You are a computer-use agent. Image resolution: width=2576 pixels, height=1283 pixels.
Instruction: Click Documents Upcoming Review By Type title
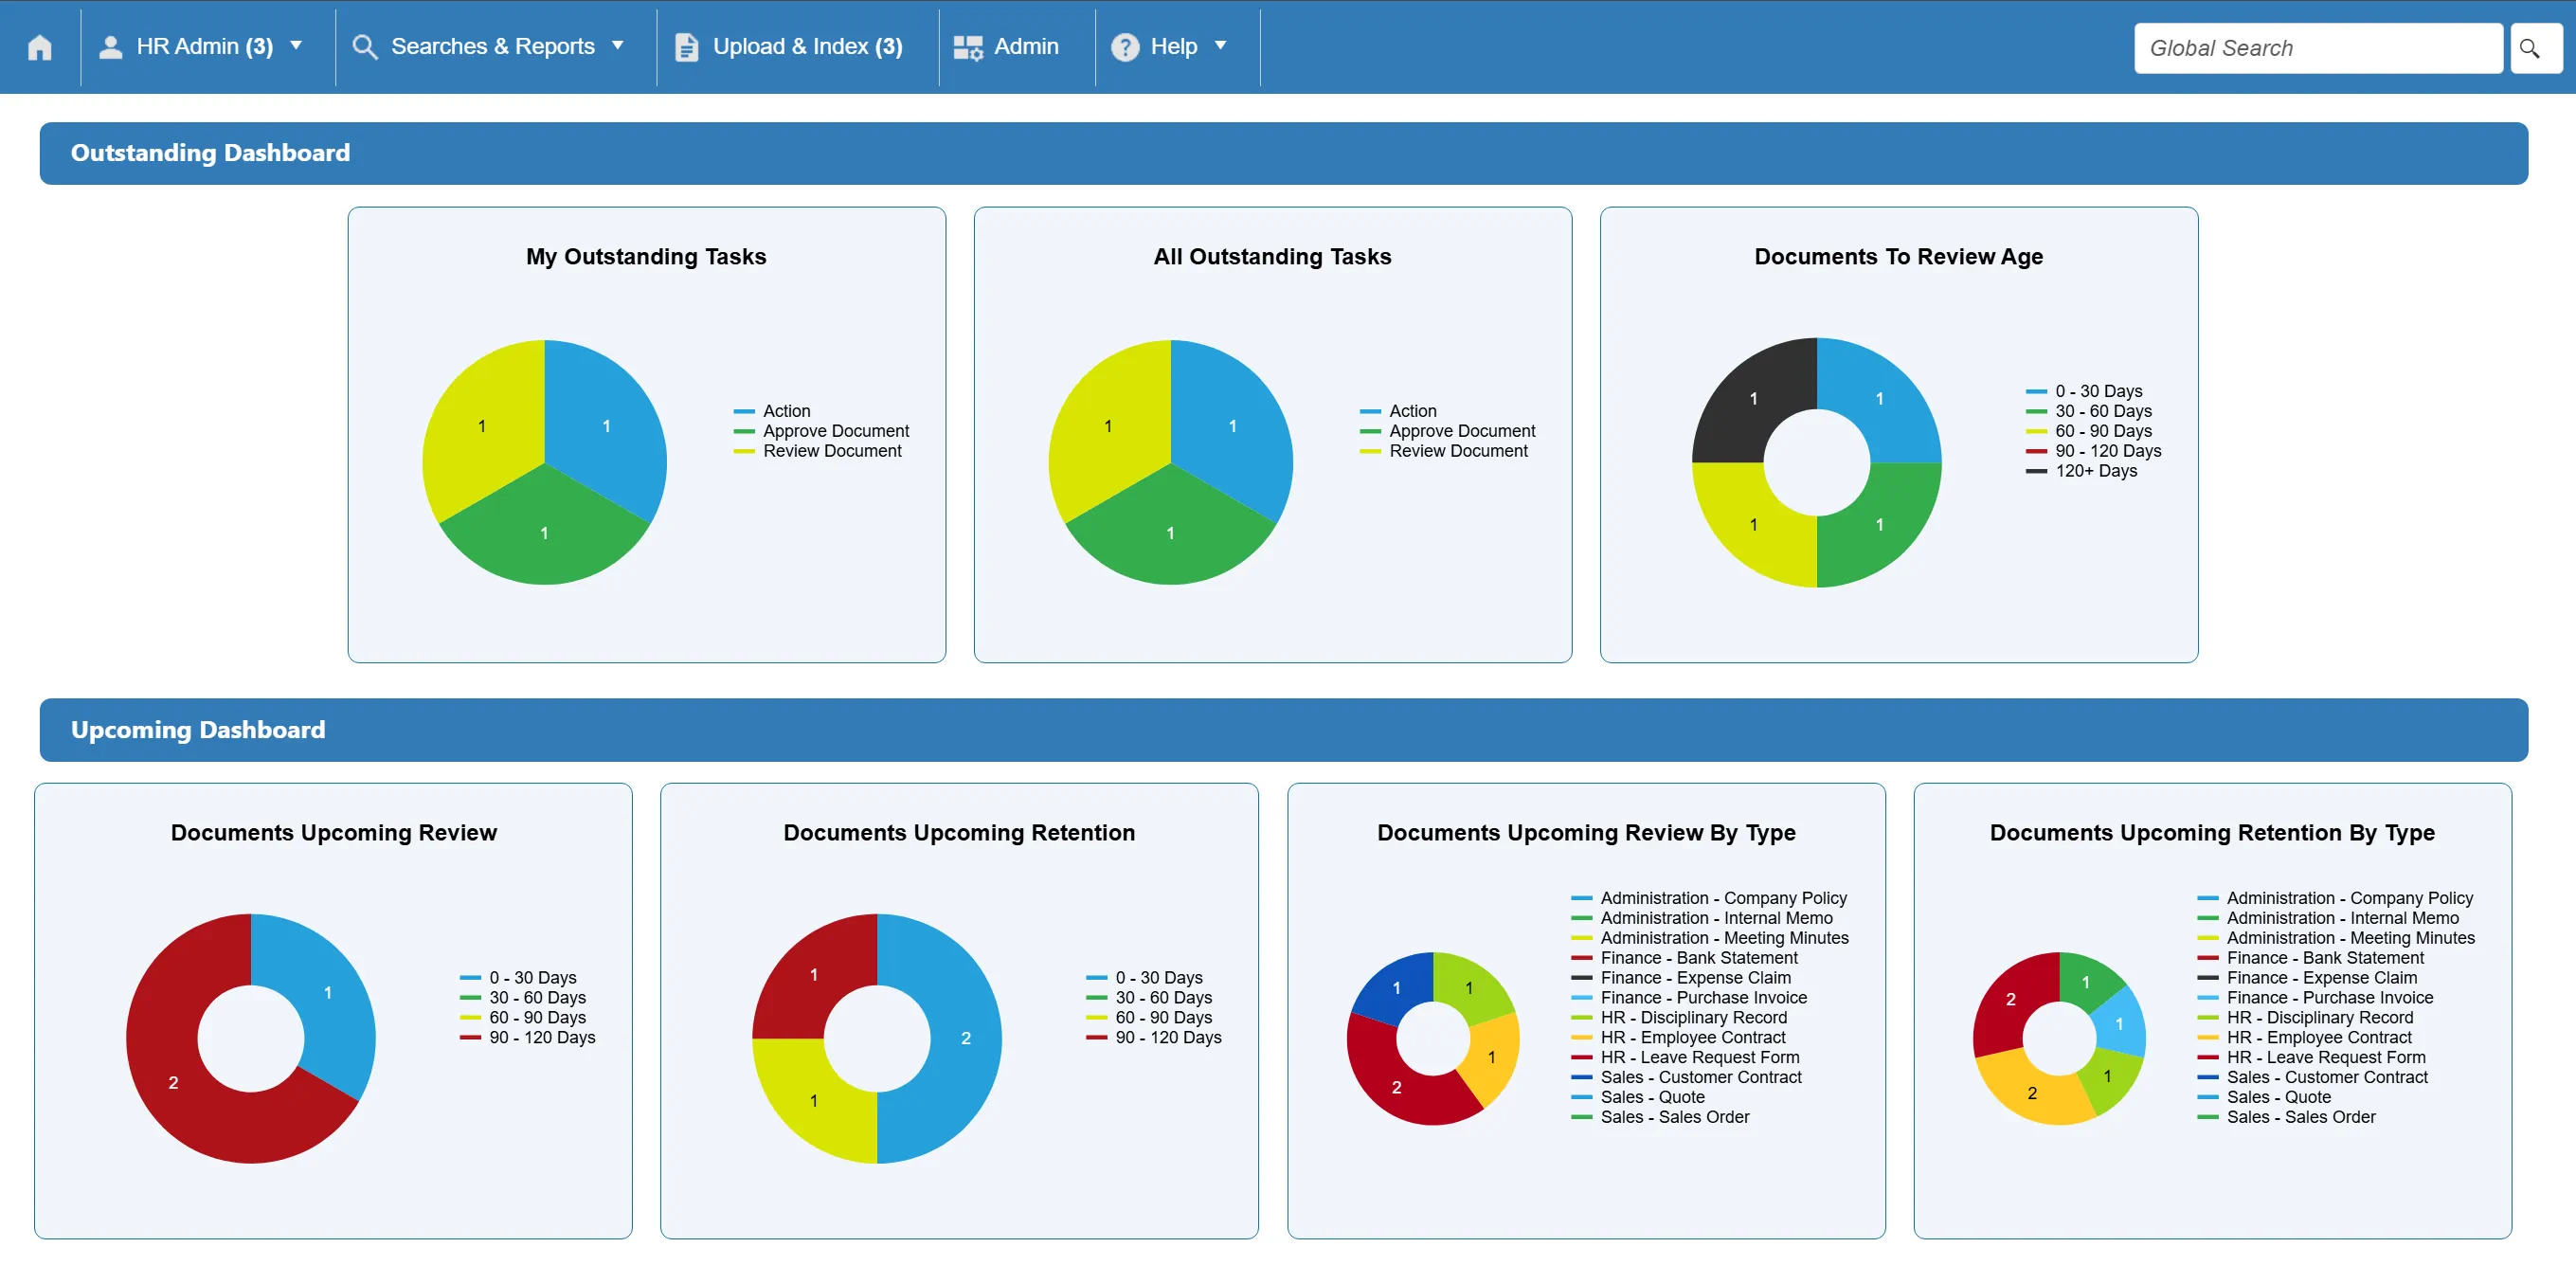1586,833
